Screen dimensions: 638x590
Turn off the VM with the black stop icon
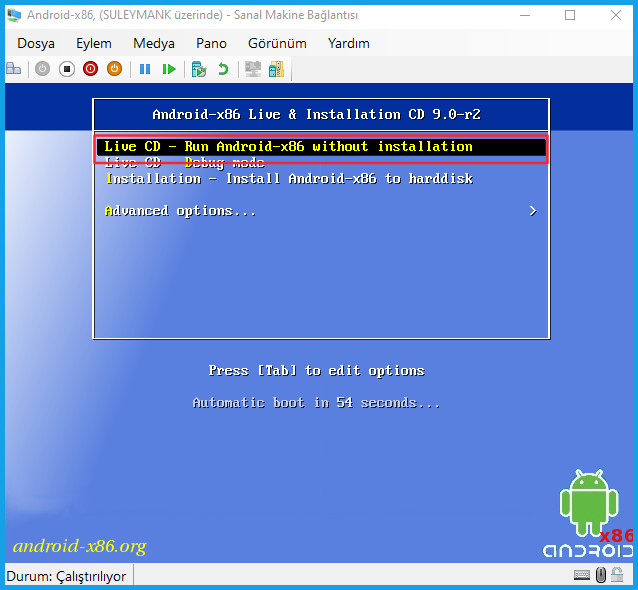(67, 69)
